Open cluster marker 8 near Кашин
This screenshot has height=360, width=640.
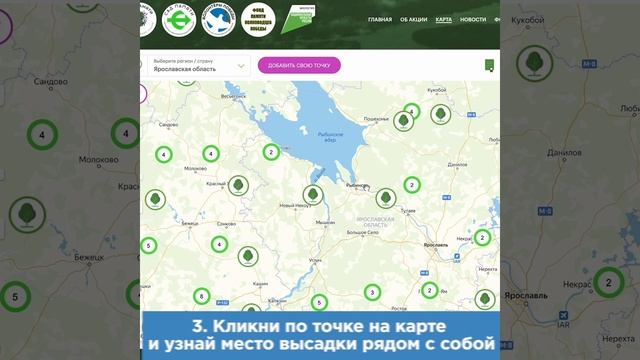click(201, 296)
